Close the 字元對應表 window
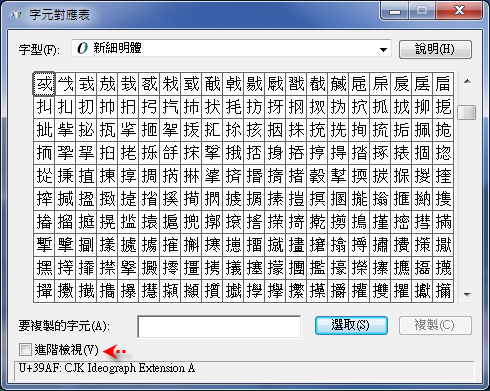Image resolution: width=490 pixels, height=391 pixels. tap(459, 11)
